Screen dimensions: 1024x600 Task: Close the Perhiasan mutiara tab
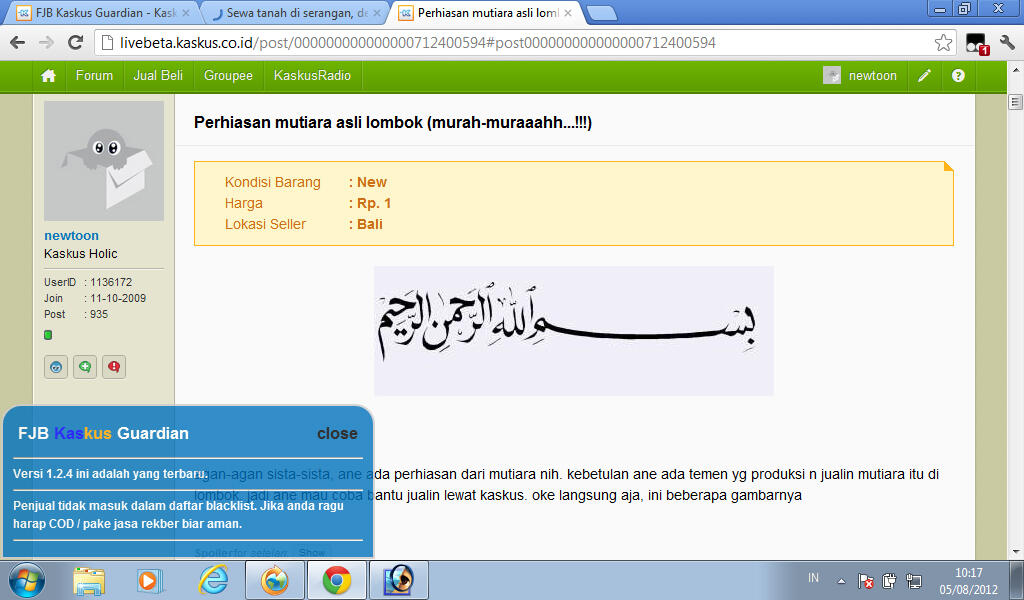click(568, 13)
